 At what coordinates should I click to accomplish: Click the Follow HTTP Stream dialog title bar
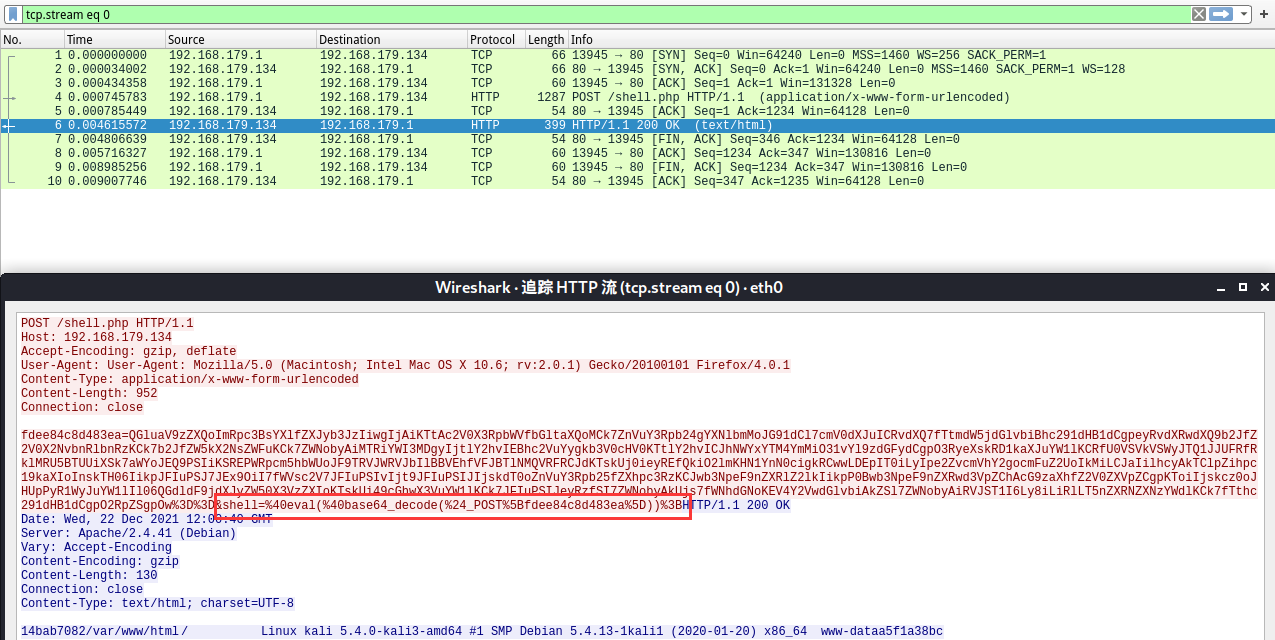click(x=608, y=287)
